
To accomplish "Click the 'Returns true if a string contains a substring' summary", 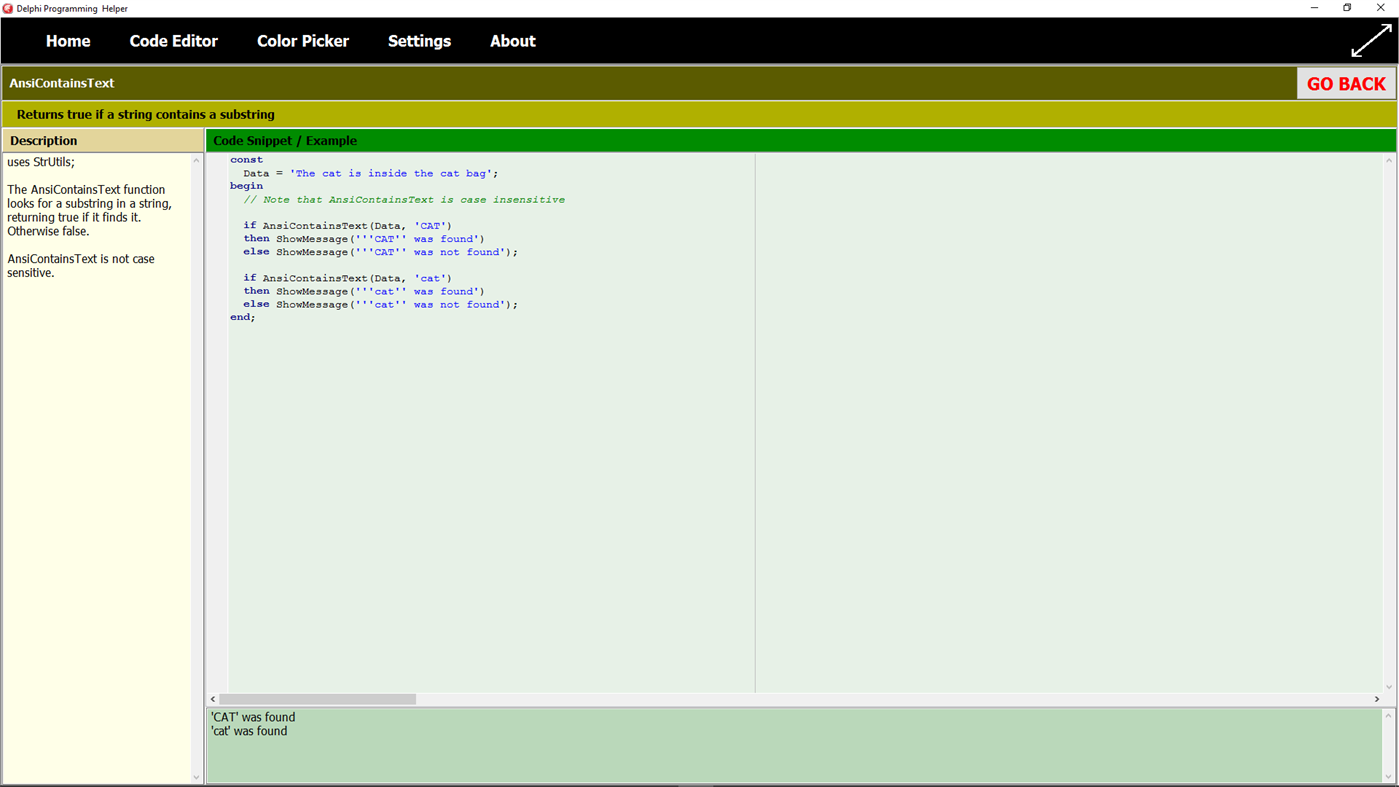I will pyautogui.click(x=146, y=114).
